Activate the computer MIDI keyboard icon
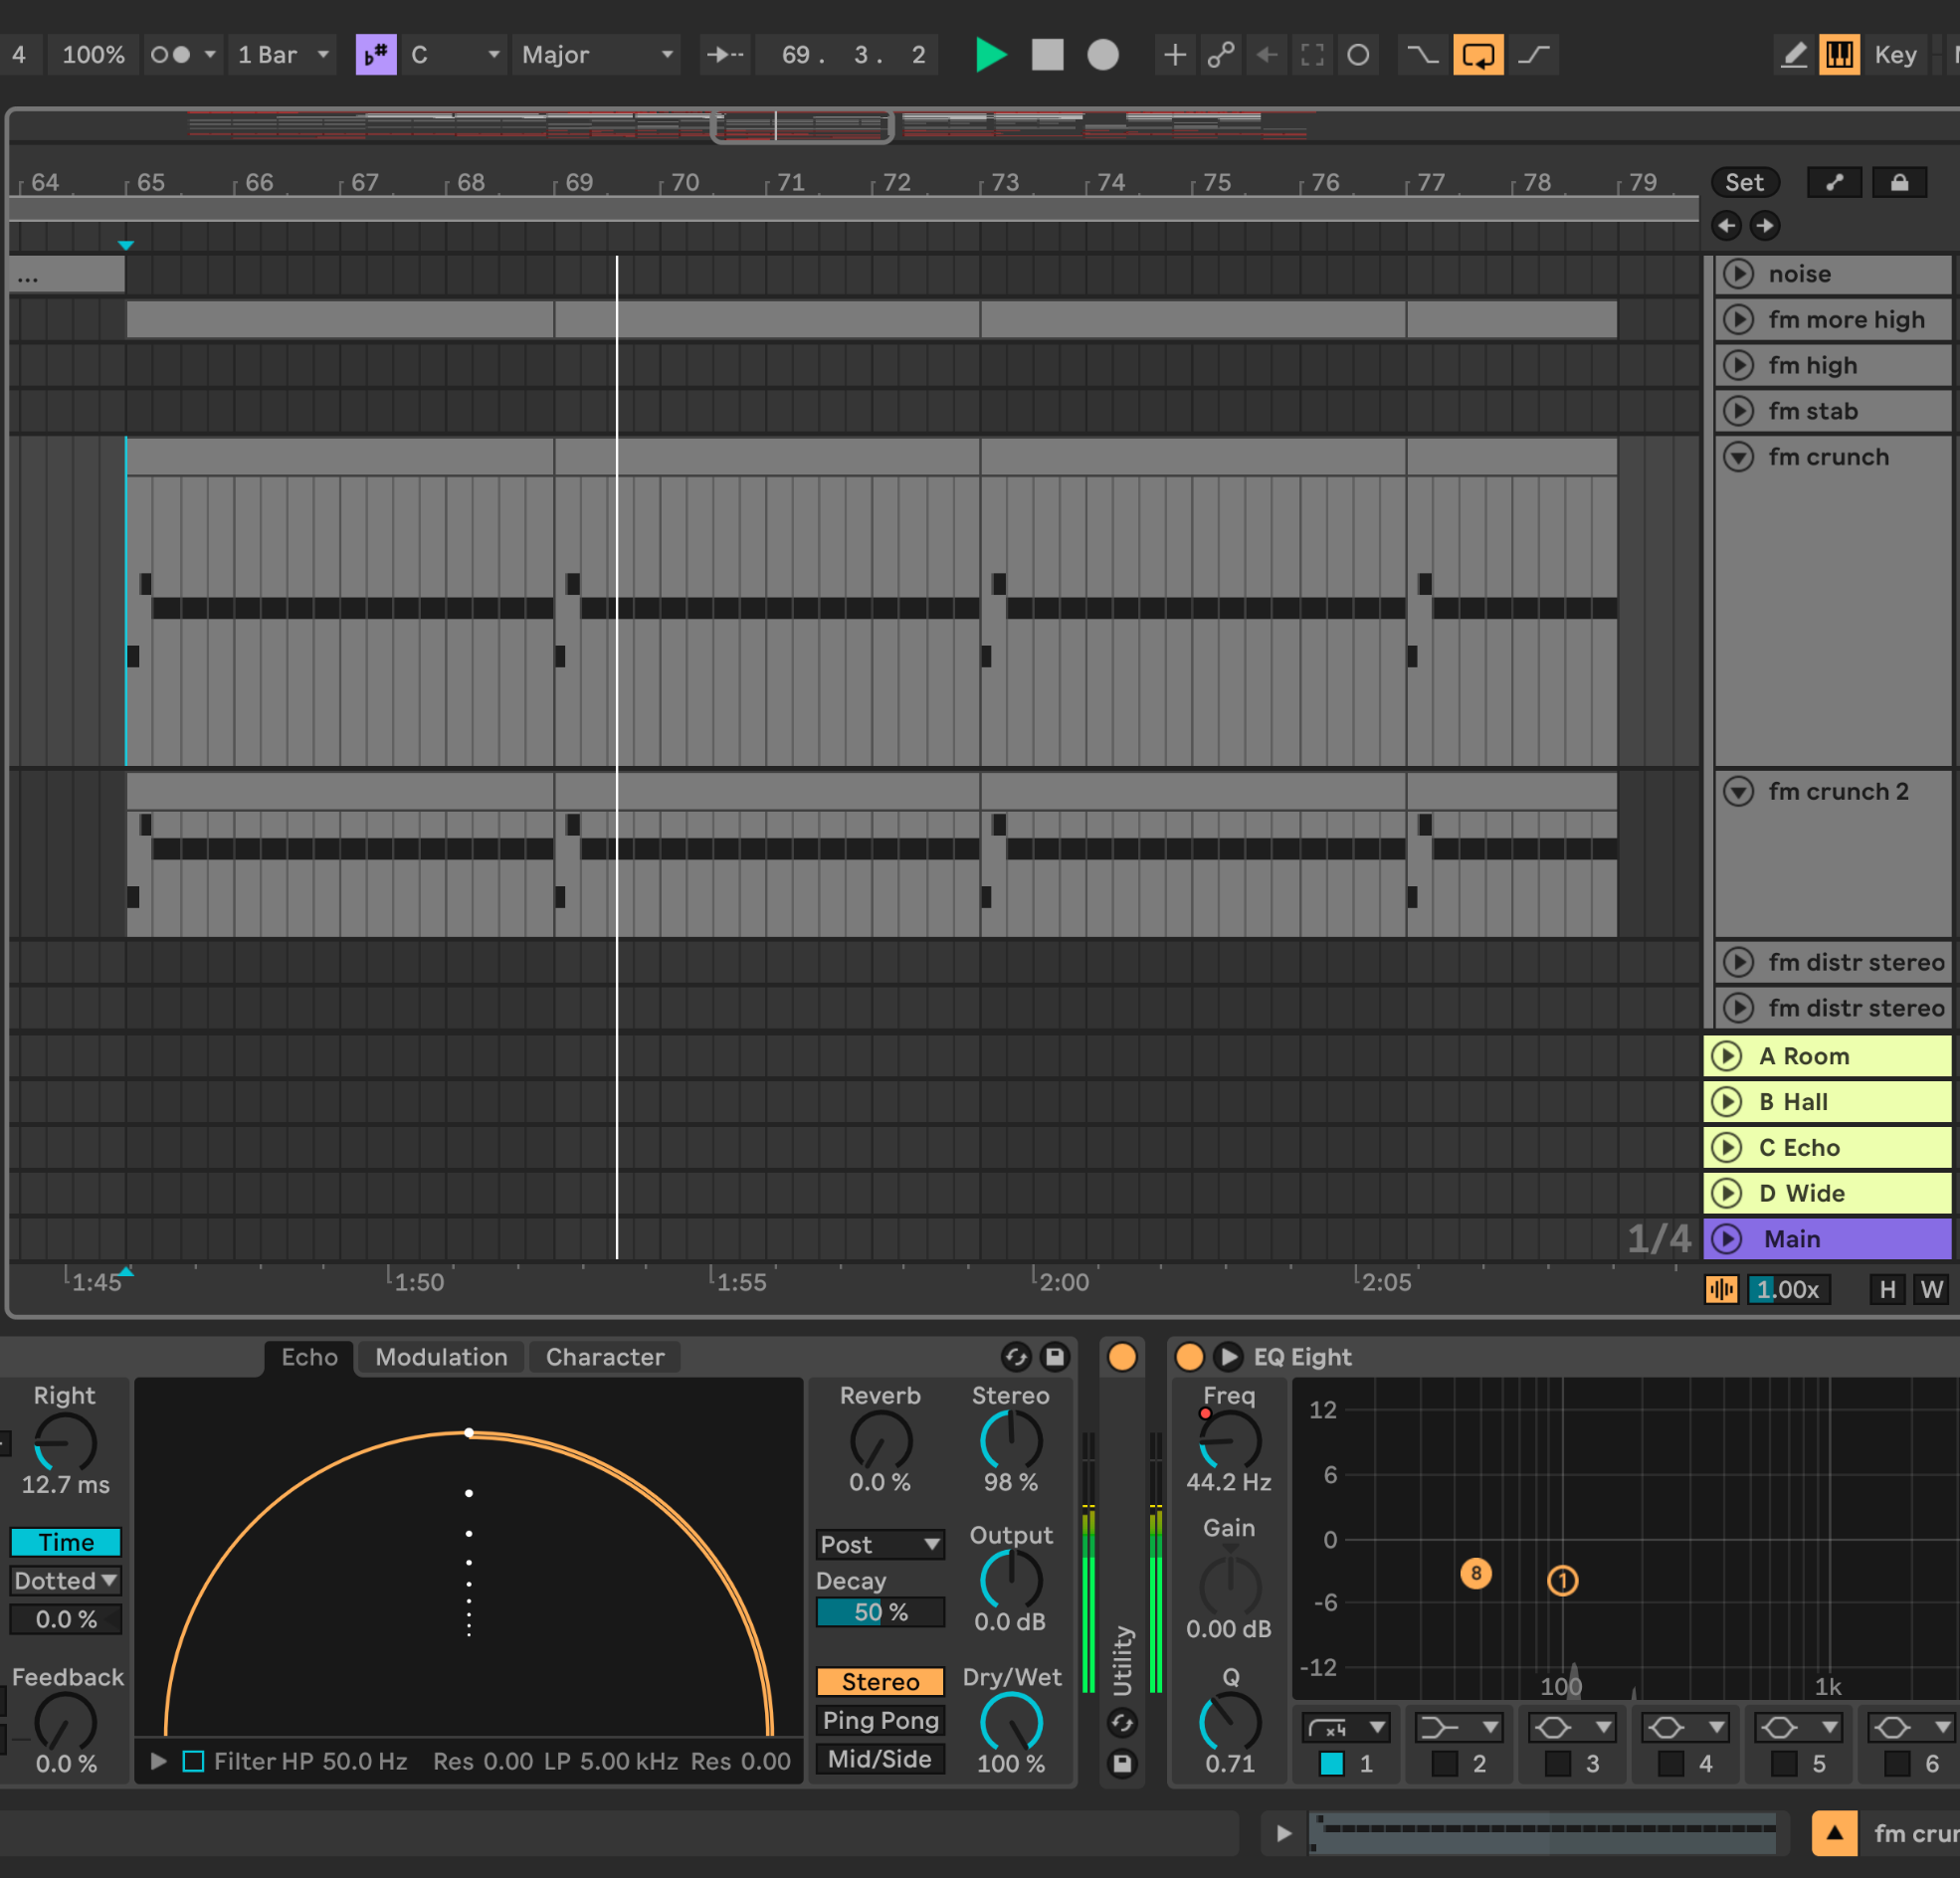The width and height of the screenshot is (1960, 1878). [x=1840, y=55]
